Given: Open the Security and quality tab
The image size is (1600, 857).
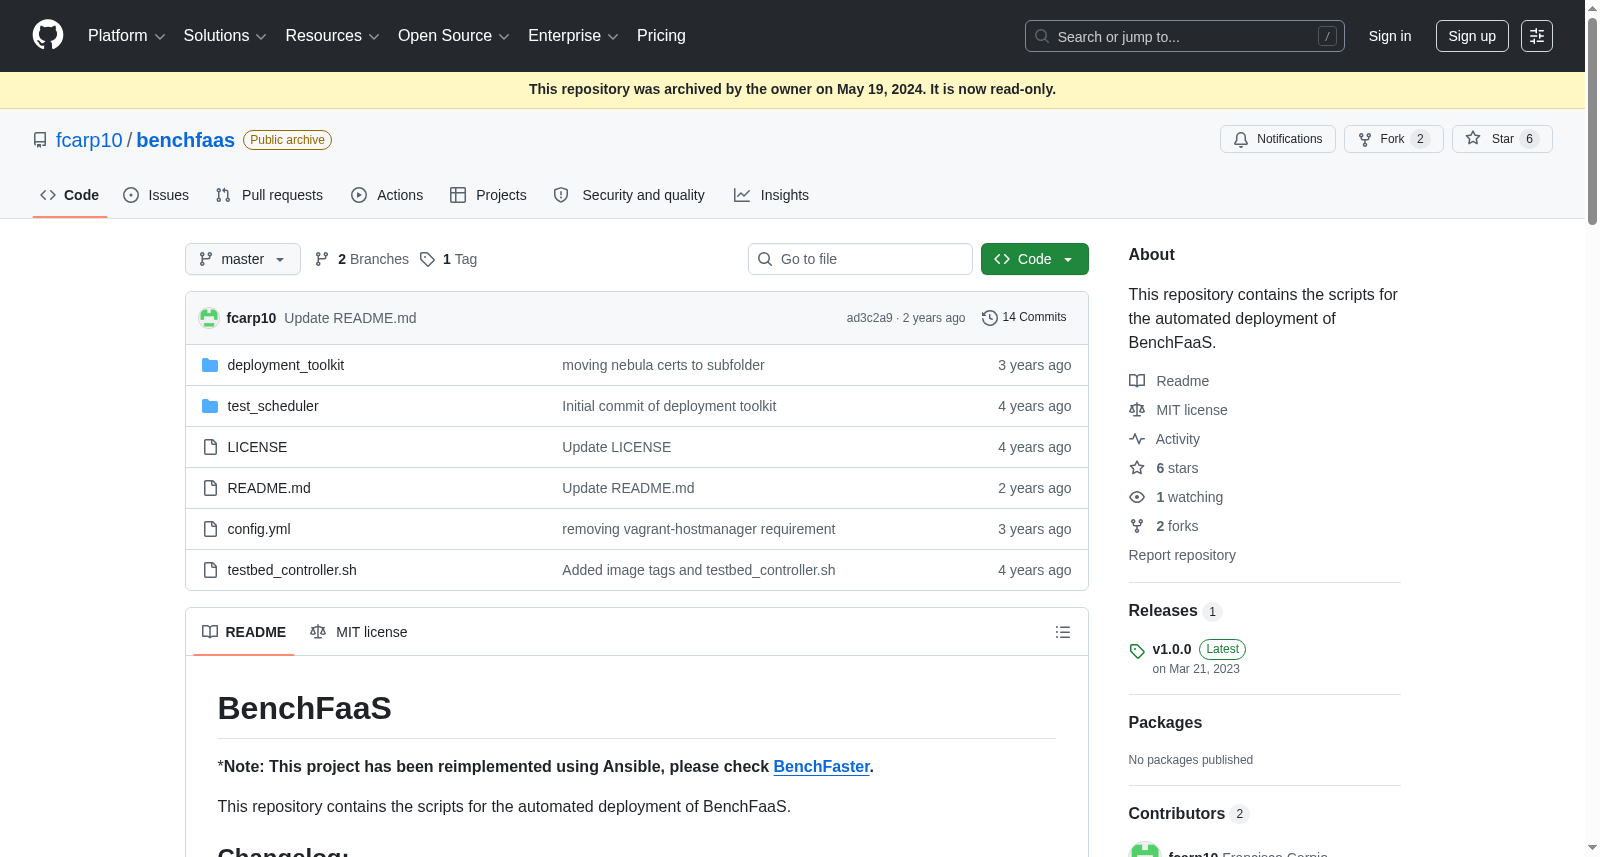Looking at the screenshot, I should coord(629,195).
